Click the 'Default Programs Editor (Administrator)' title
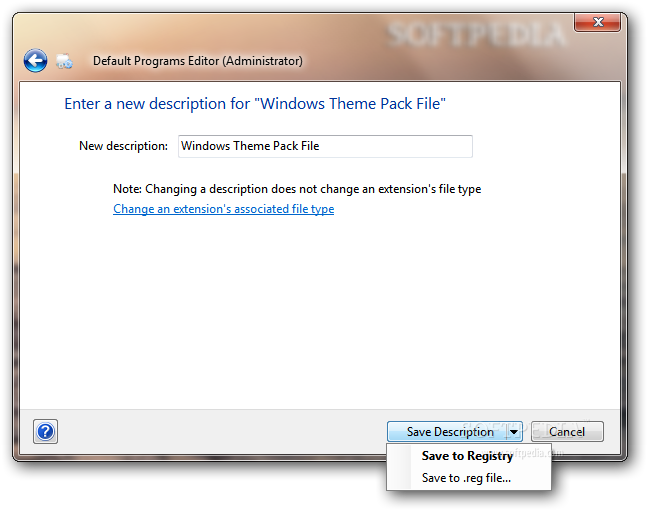The width and height of the screenshot is (648, 511). [198, 61]
